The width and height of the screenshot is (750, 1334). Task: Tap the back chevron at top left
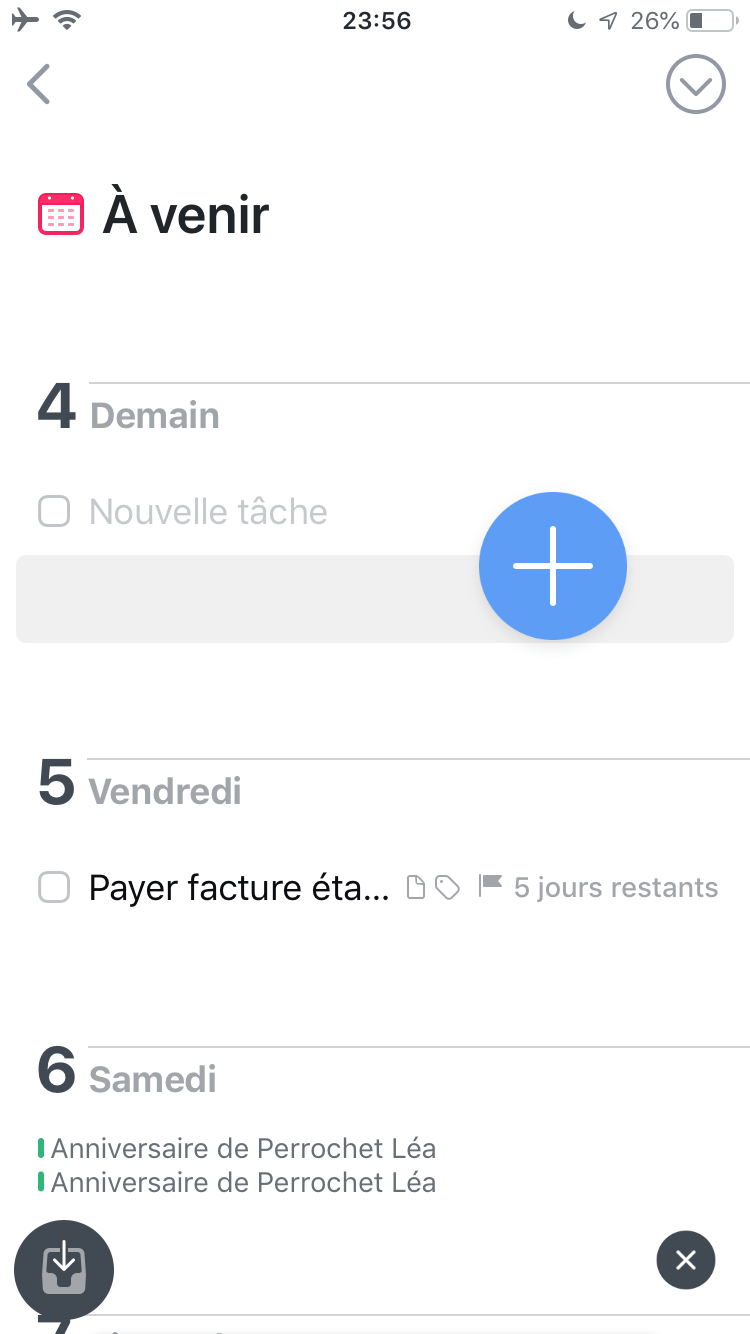pos(38,84)
